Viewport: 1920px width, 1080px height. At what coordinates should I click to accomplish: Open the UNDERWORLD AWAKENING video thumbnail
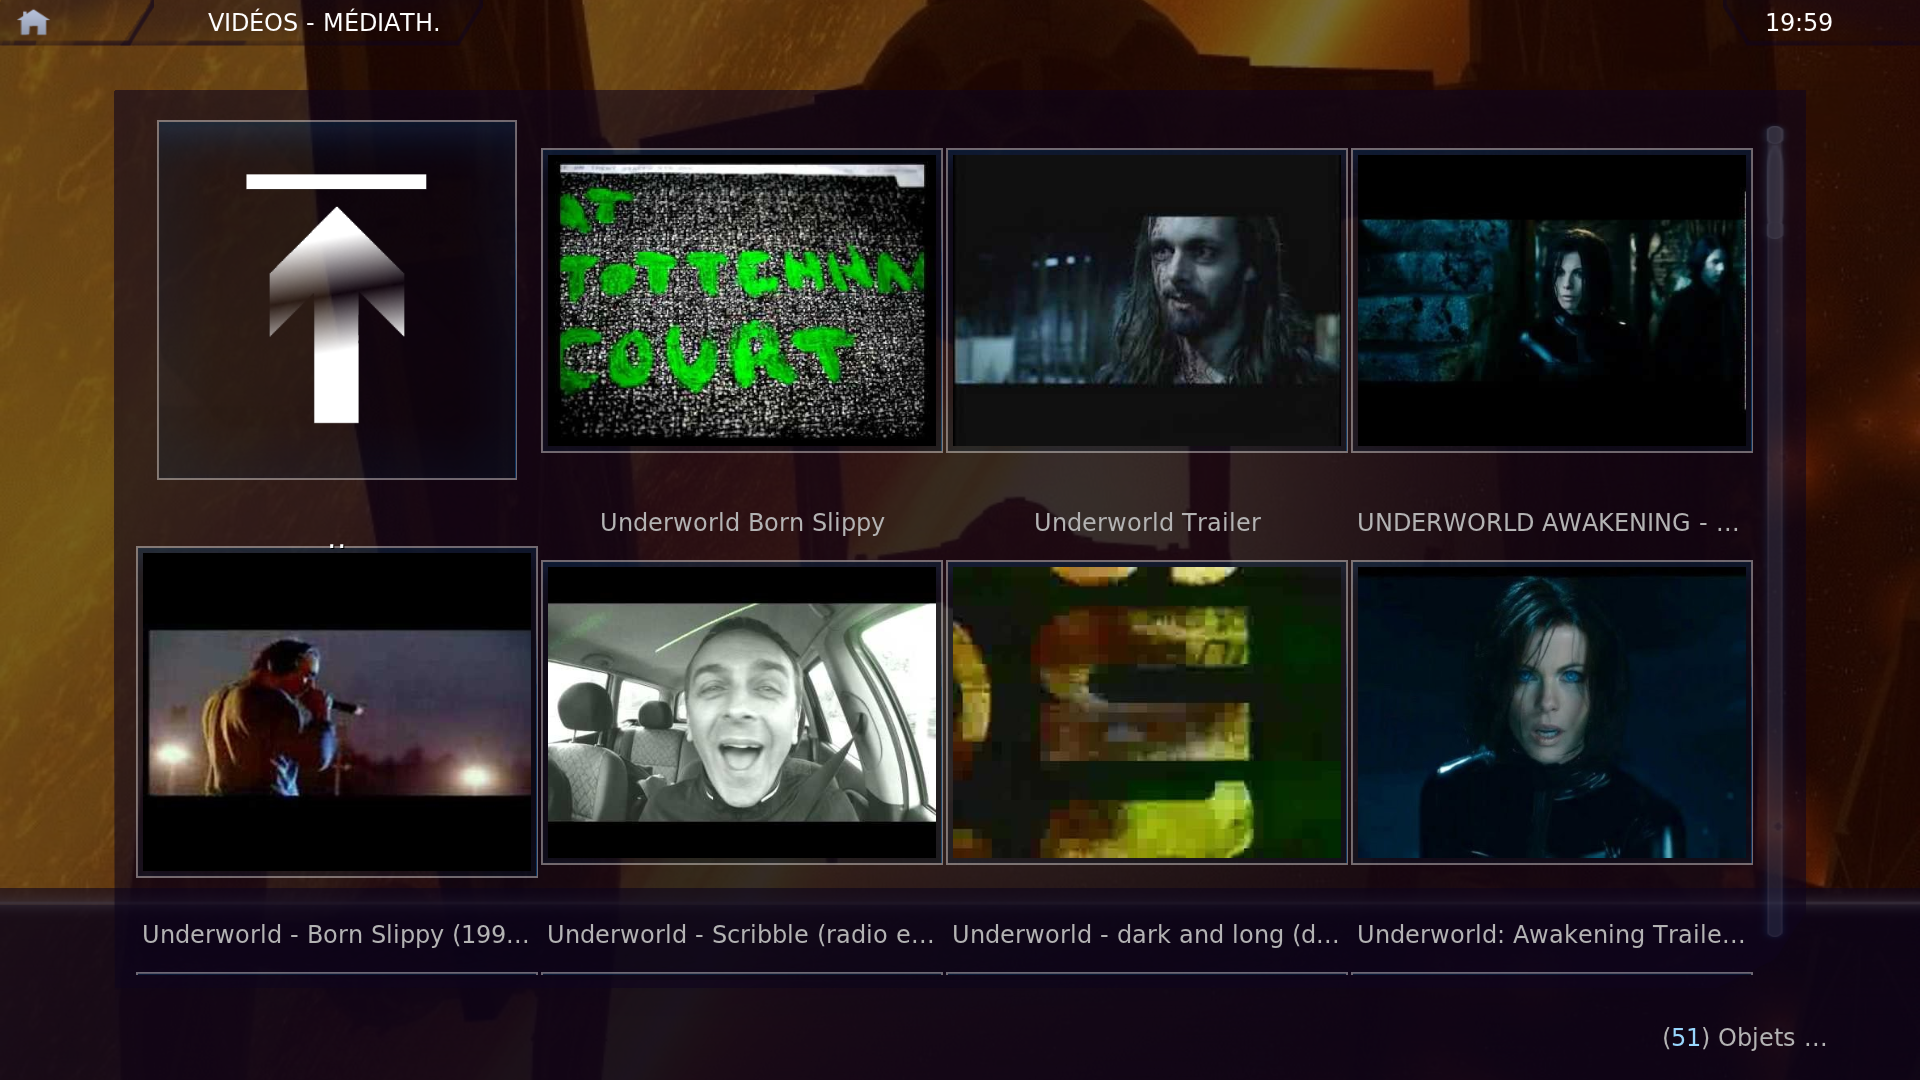pos(1552,300)
